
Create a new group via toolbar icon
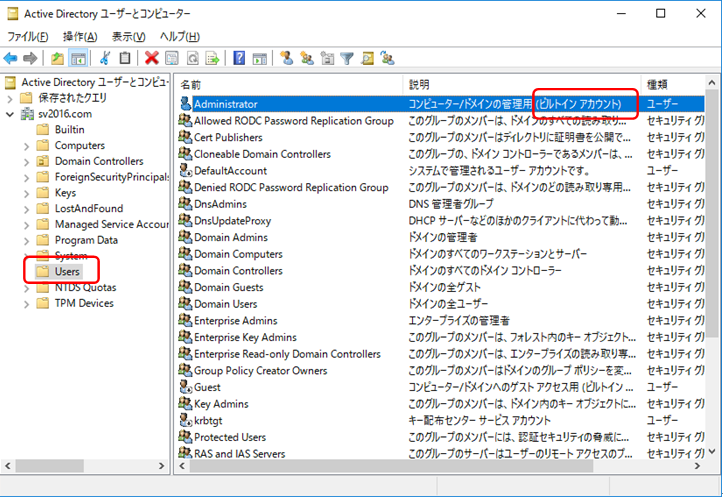307,59
